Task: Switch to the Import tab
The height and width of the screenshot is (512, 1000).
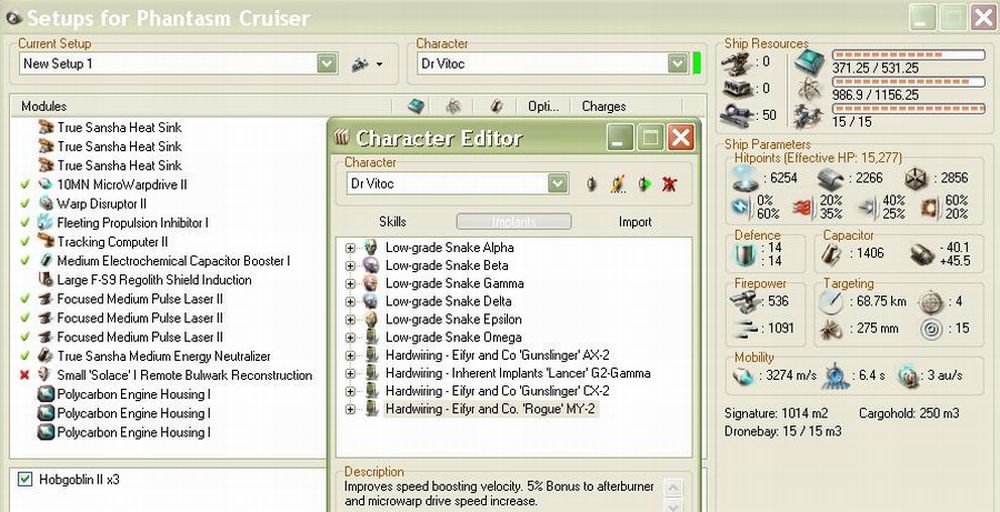Action: (635, 222)
